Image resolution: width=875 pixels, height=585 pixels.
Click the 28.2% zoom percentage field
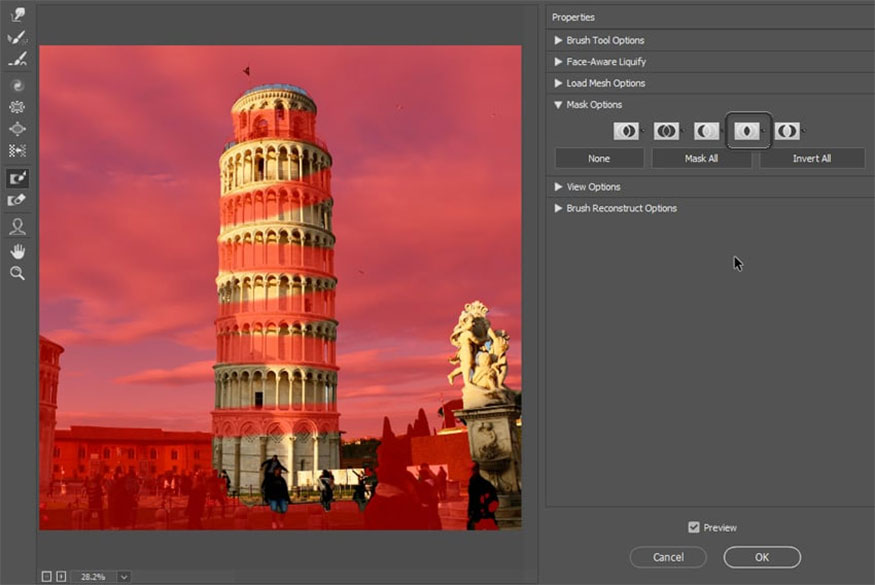click(x=92, y=576)
